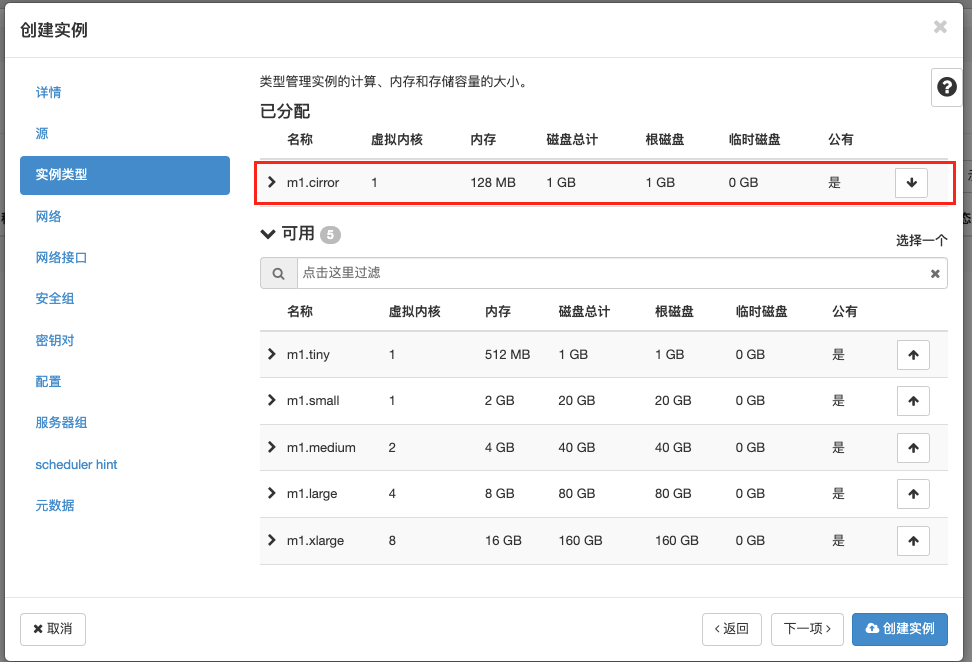Screen dimensions: 972x662
Task: Click the 虚拟内核 header in available table
Action: 415,311
